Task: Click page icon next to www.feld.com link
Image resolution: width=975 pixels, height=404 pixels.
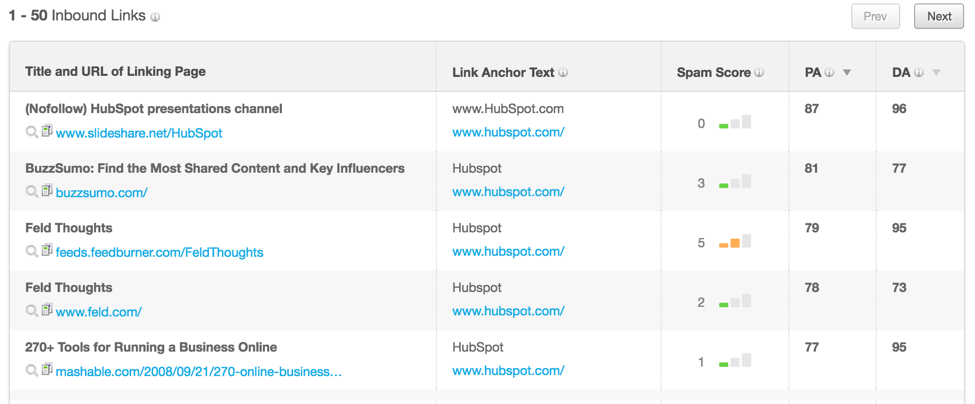Action: click(47, 310)
